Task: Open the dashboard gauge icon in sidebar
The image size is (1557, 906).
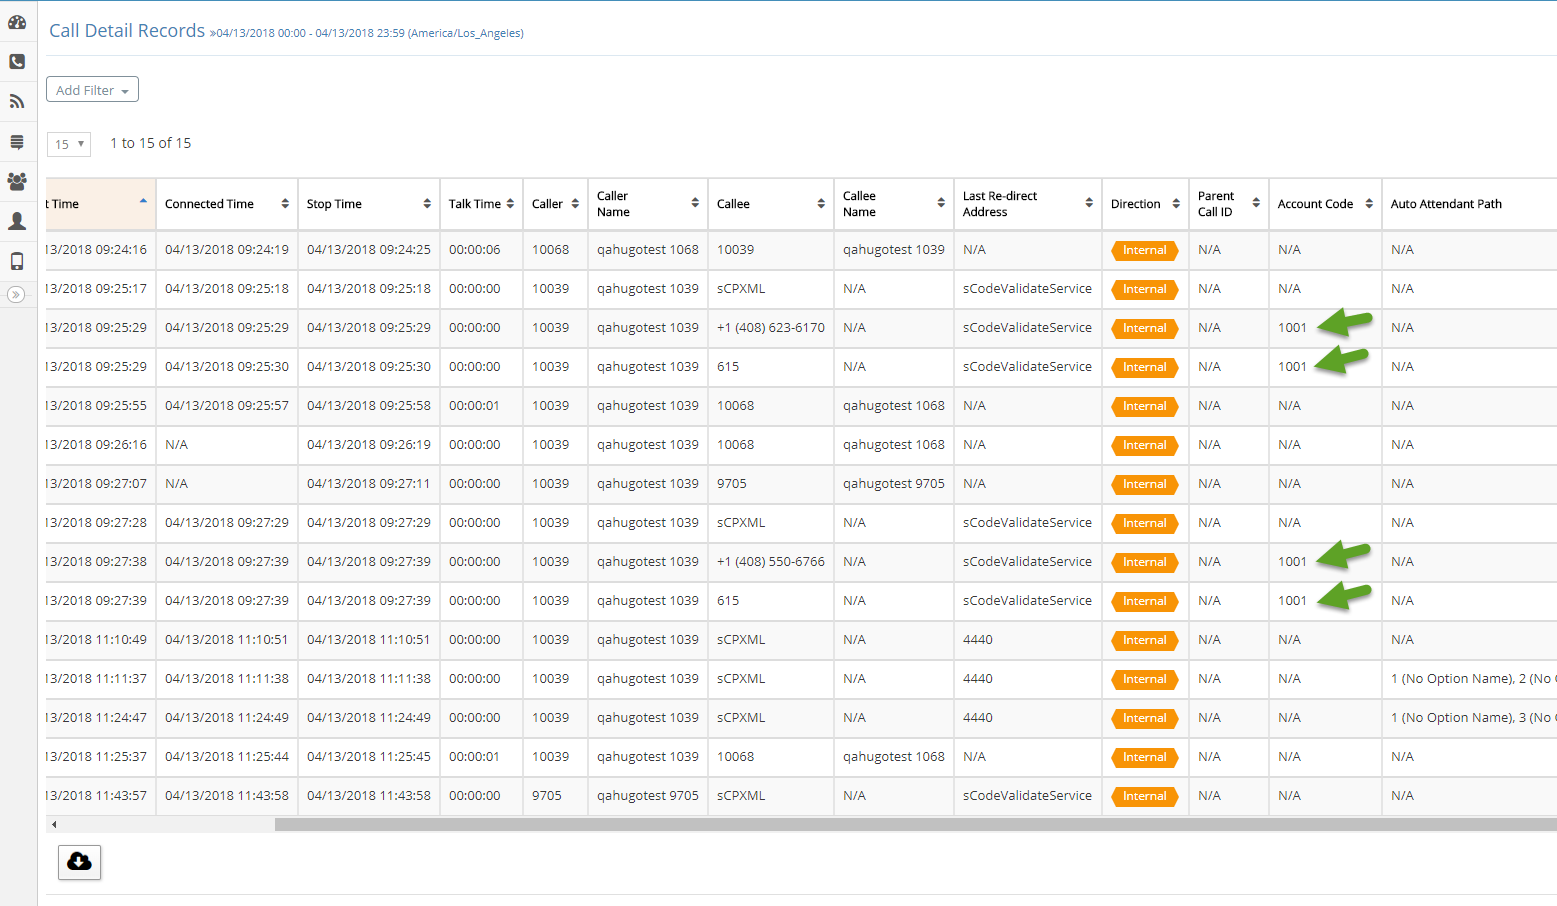Action: (x=17, y=22)
